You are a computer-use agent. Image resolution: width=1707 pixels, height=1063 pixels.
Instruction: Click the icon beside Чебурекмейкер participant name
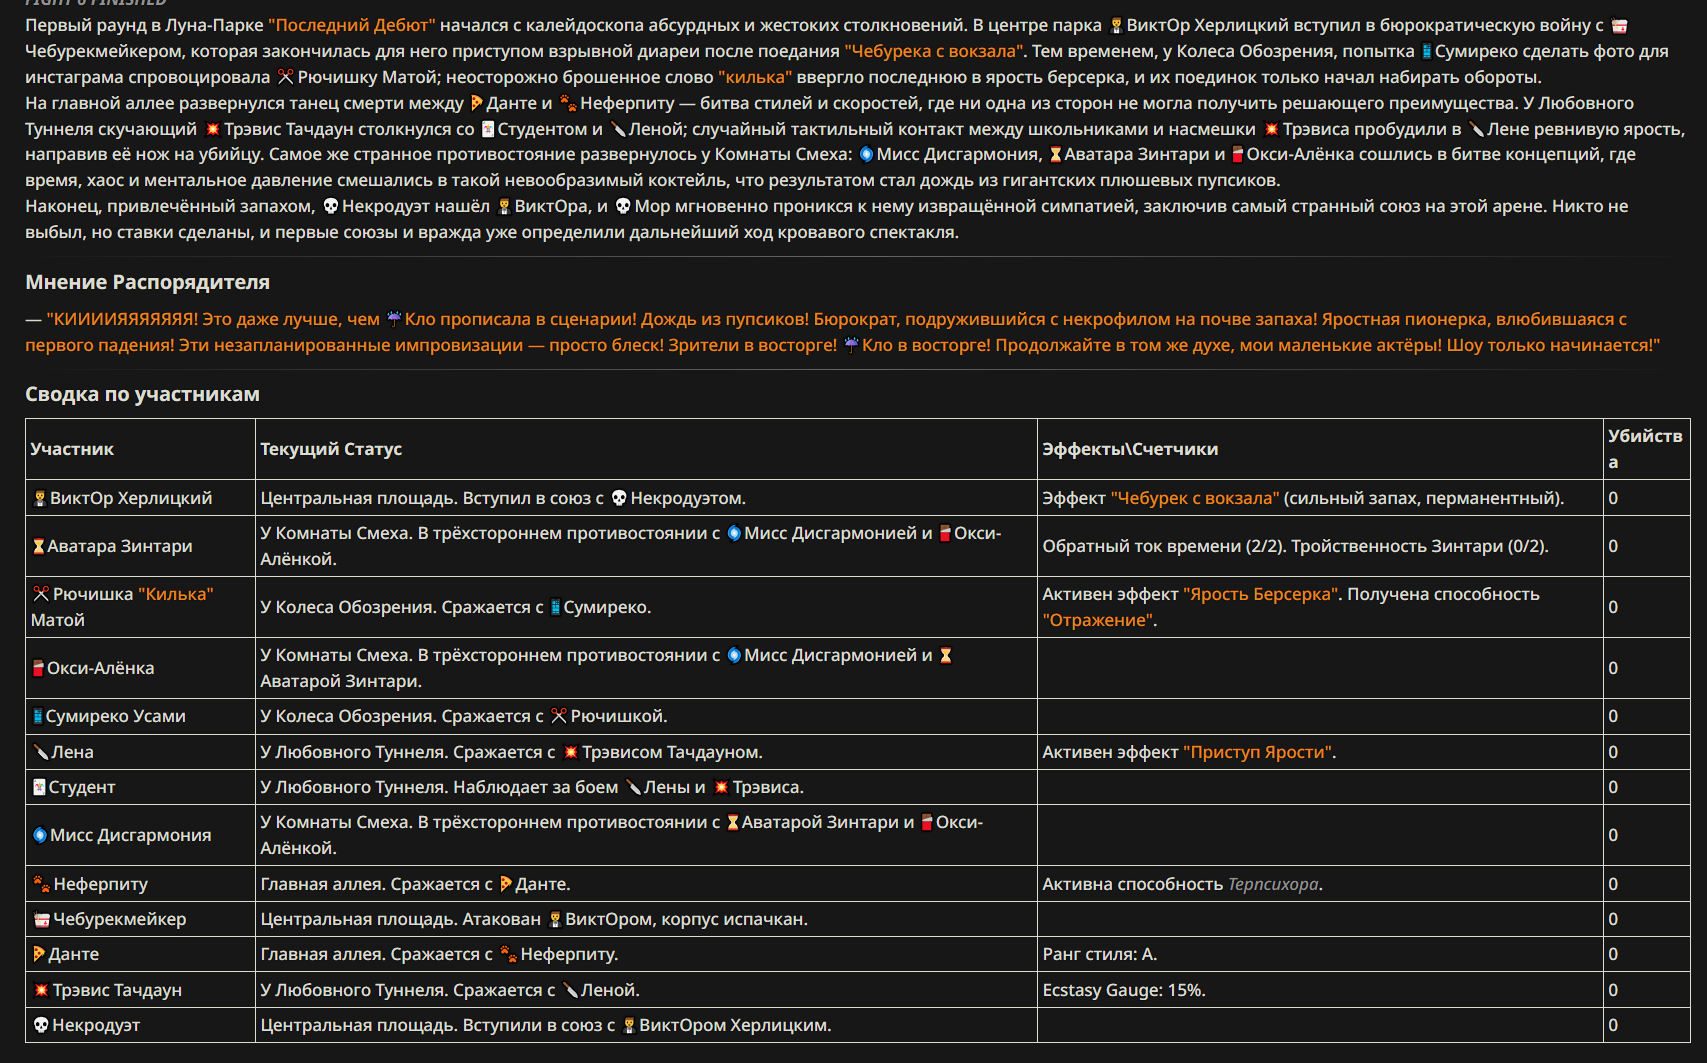[42, 919]
